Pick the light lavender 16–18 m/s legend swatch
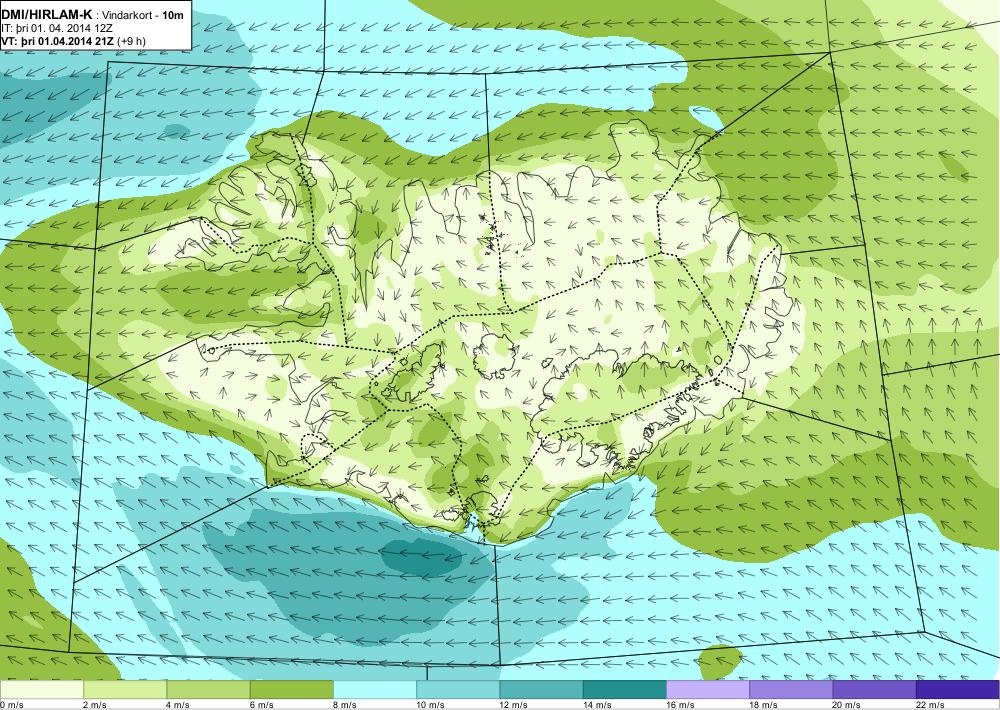The width and height of the screenshot is (1000, 710). 708,690
